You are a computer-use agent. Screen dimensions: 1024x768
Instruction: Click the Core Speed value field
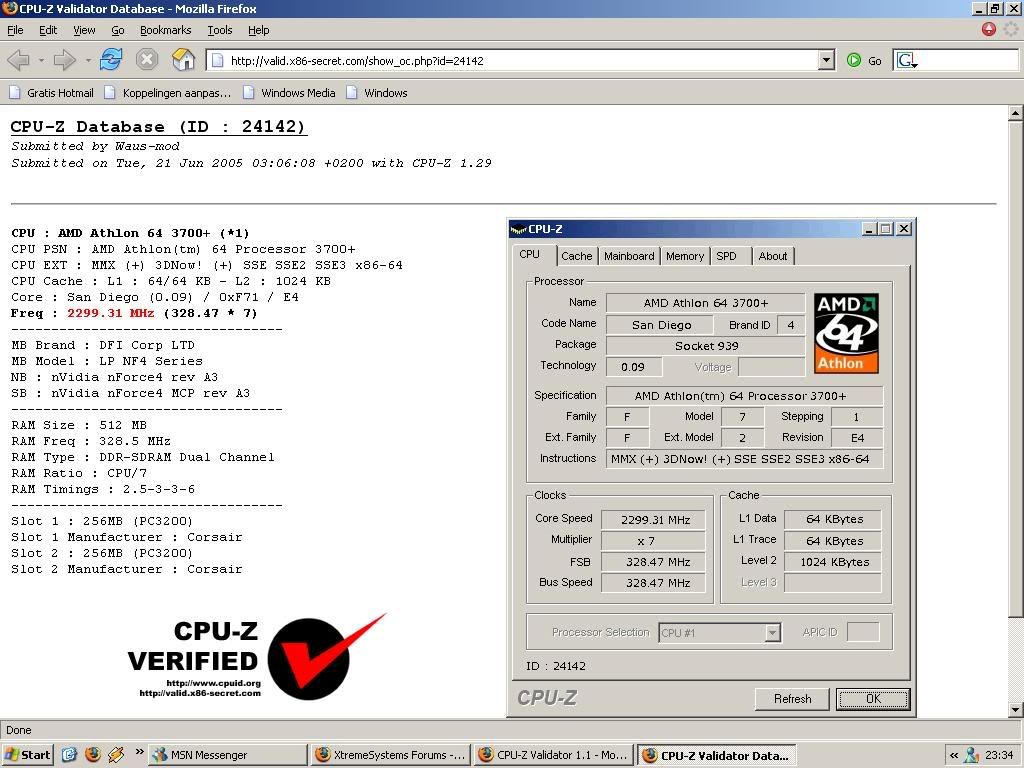[654, 520]
